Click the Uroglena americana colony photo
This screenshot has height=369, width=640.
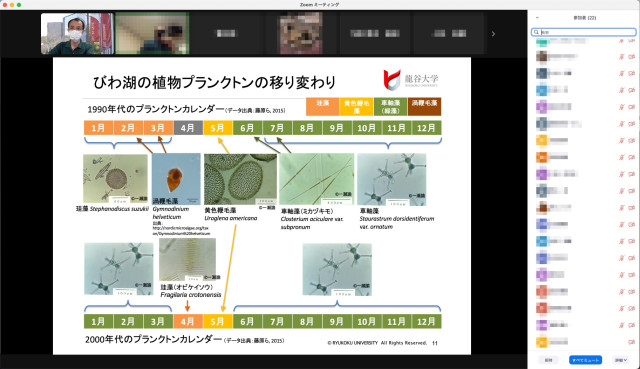[240, 179]
